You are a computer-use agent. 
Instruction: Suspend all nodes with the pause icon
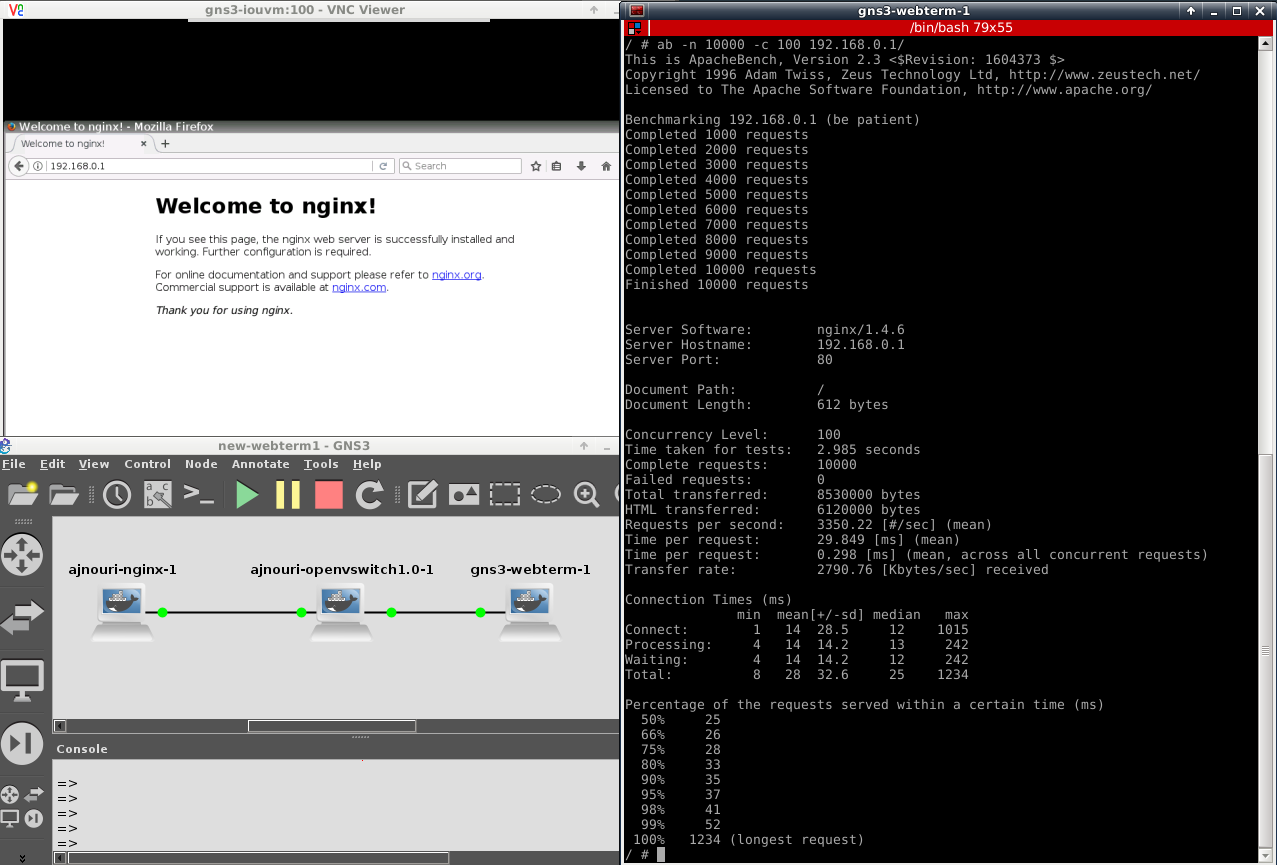[x=288, y=494]
